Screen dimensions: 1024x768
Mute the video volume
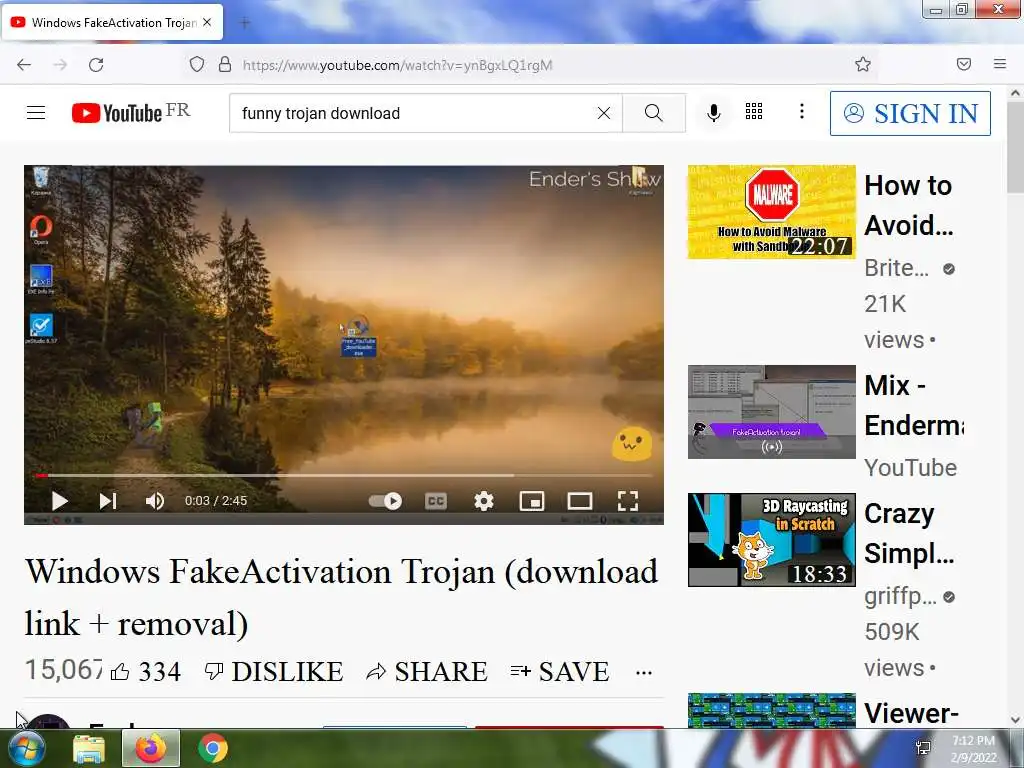pyautogui.click(x=155, y=501)
